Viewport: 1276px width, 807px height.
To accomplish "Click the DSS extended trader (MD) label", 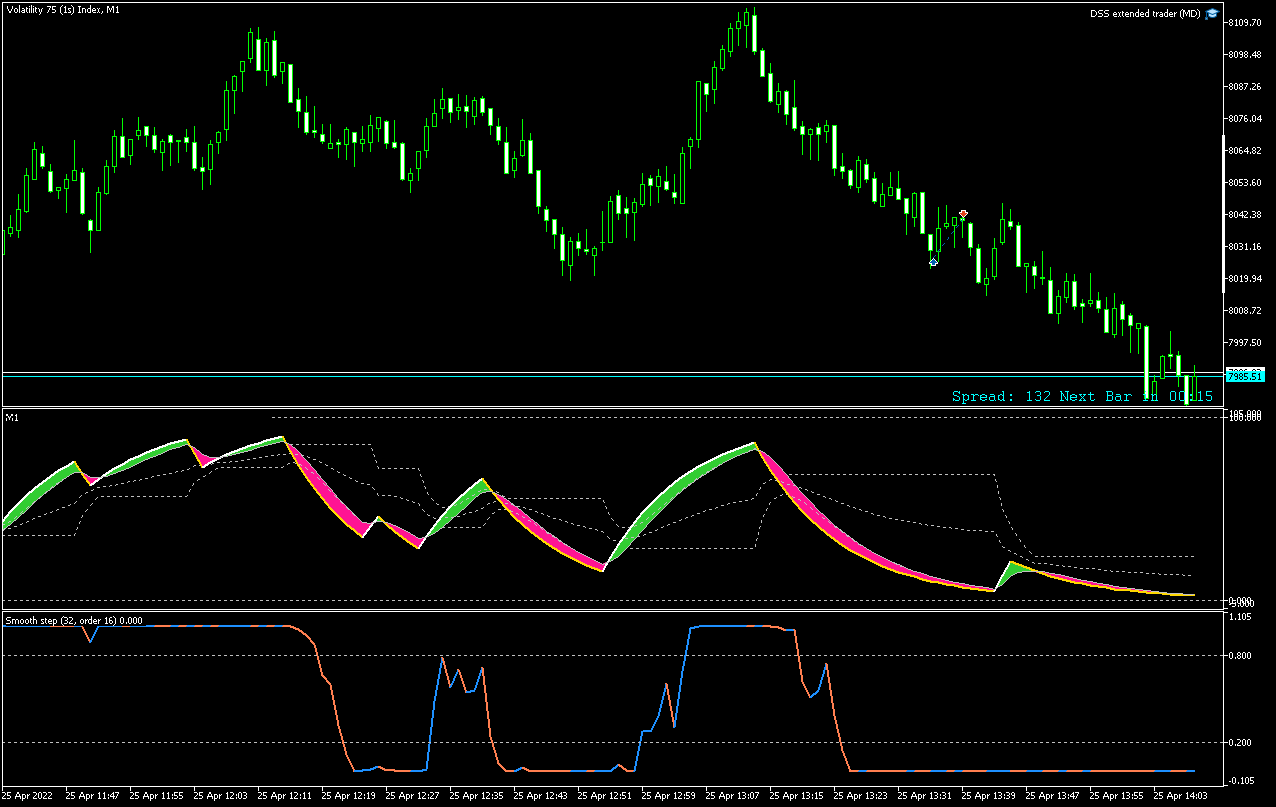I will point(1145,13).
